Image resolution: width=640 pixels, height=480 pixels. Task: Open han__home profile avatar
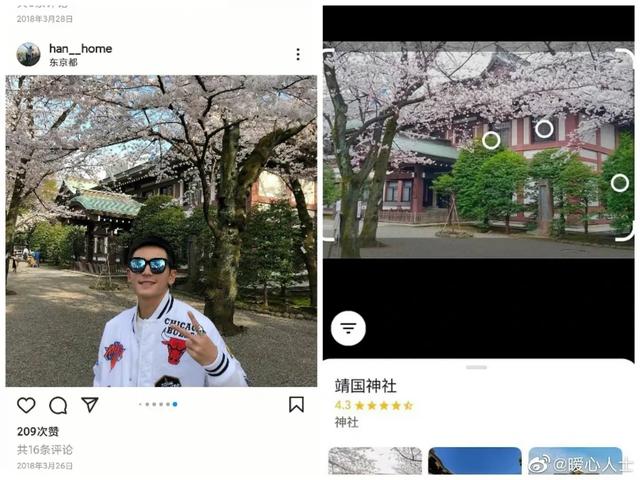(x=28, y=54)
